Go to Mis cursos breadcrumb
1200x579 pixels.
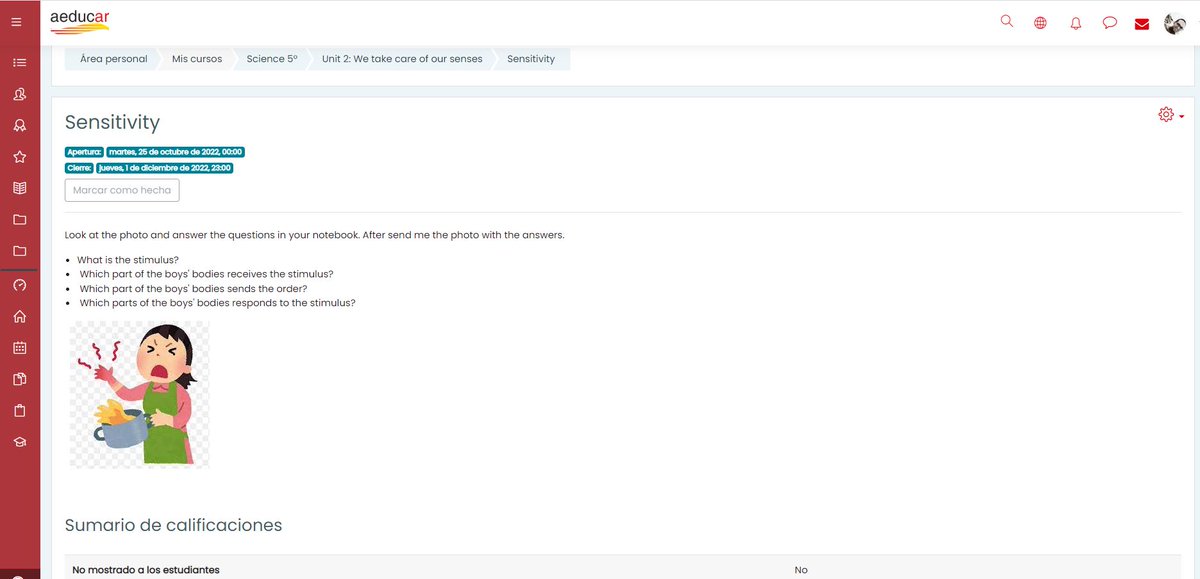coord(197,59)
